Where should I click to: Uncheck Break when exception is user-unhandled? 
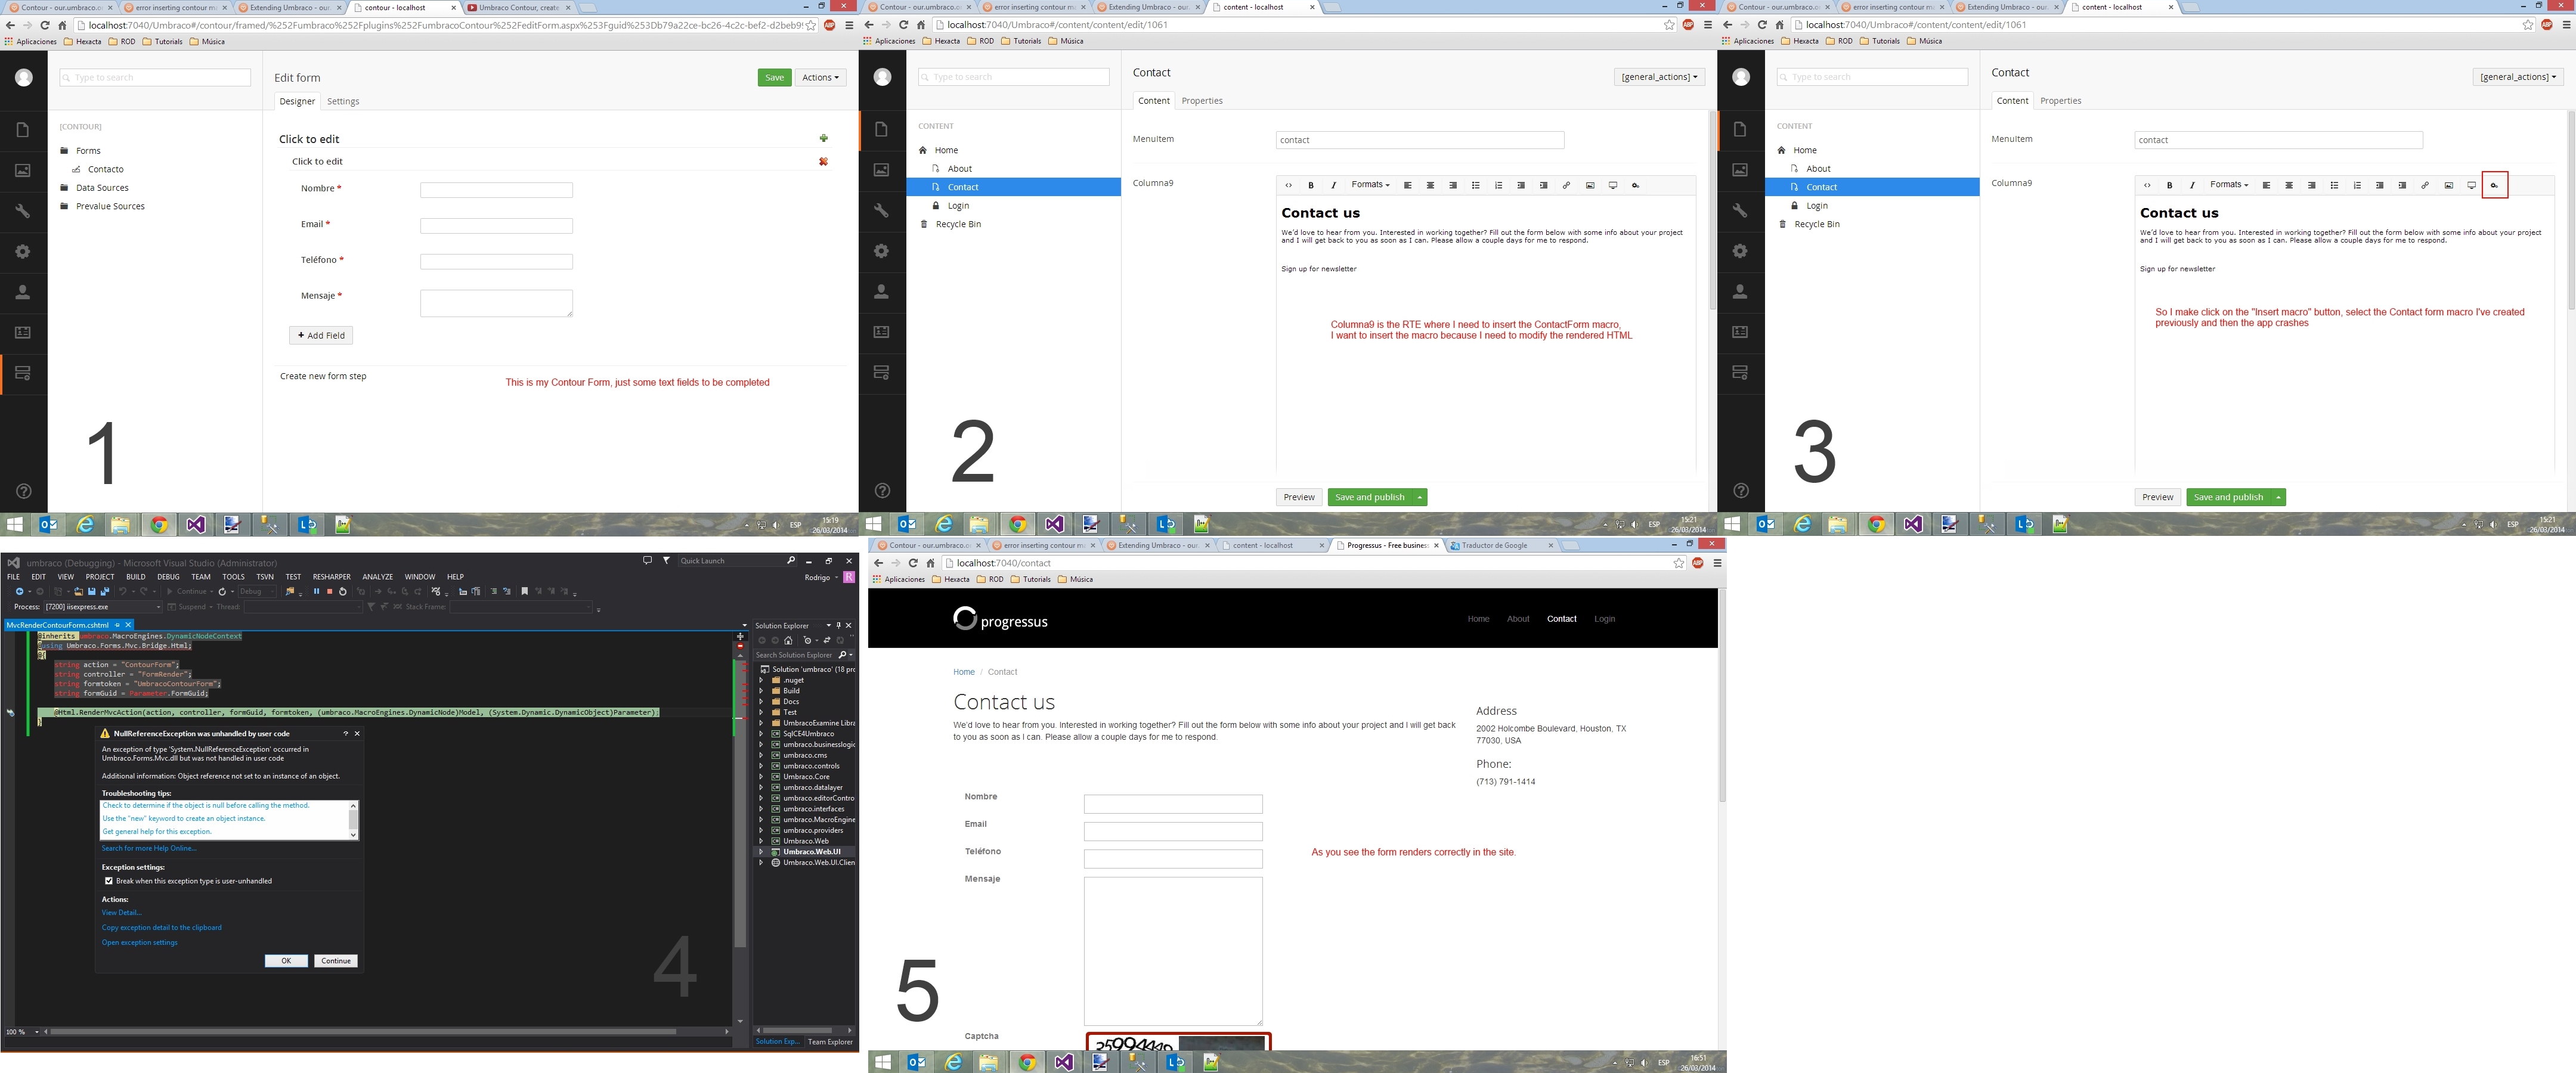click(x=109, y=881)
